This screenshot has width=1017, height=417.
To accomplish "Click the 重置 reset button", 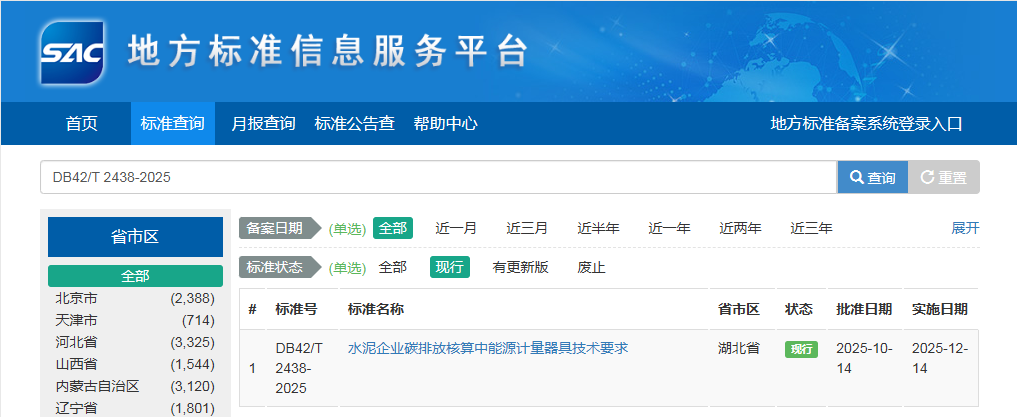I will [x=943, y=177].
